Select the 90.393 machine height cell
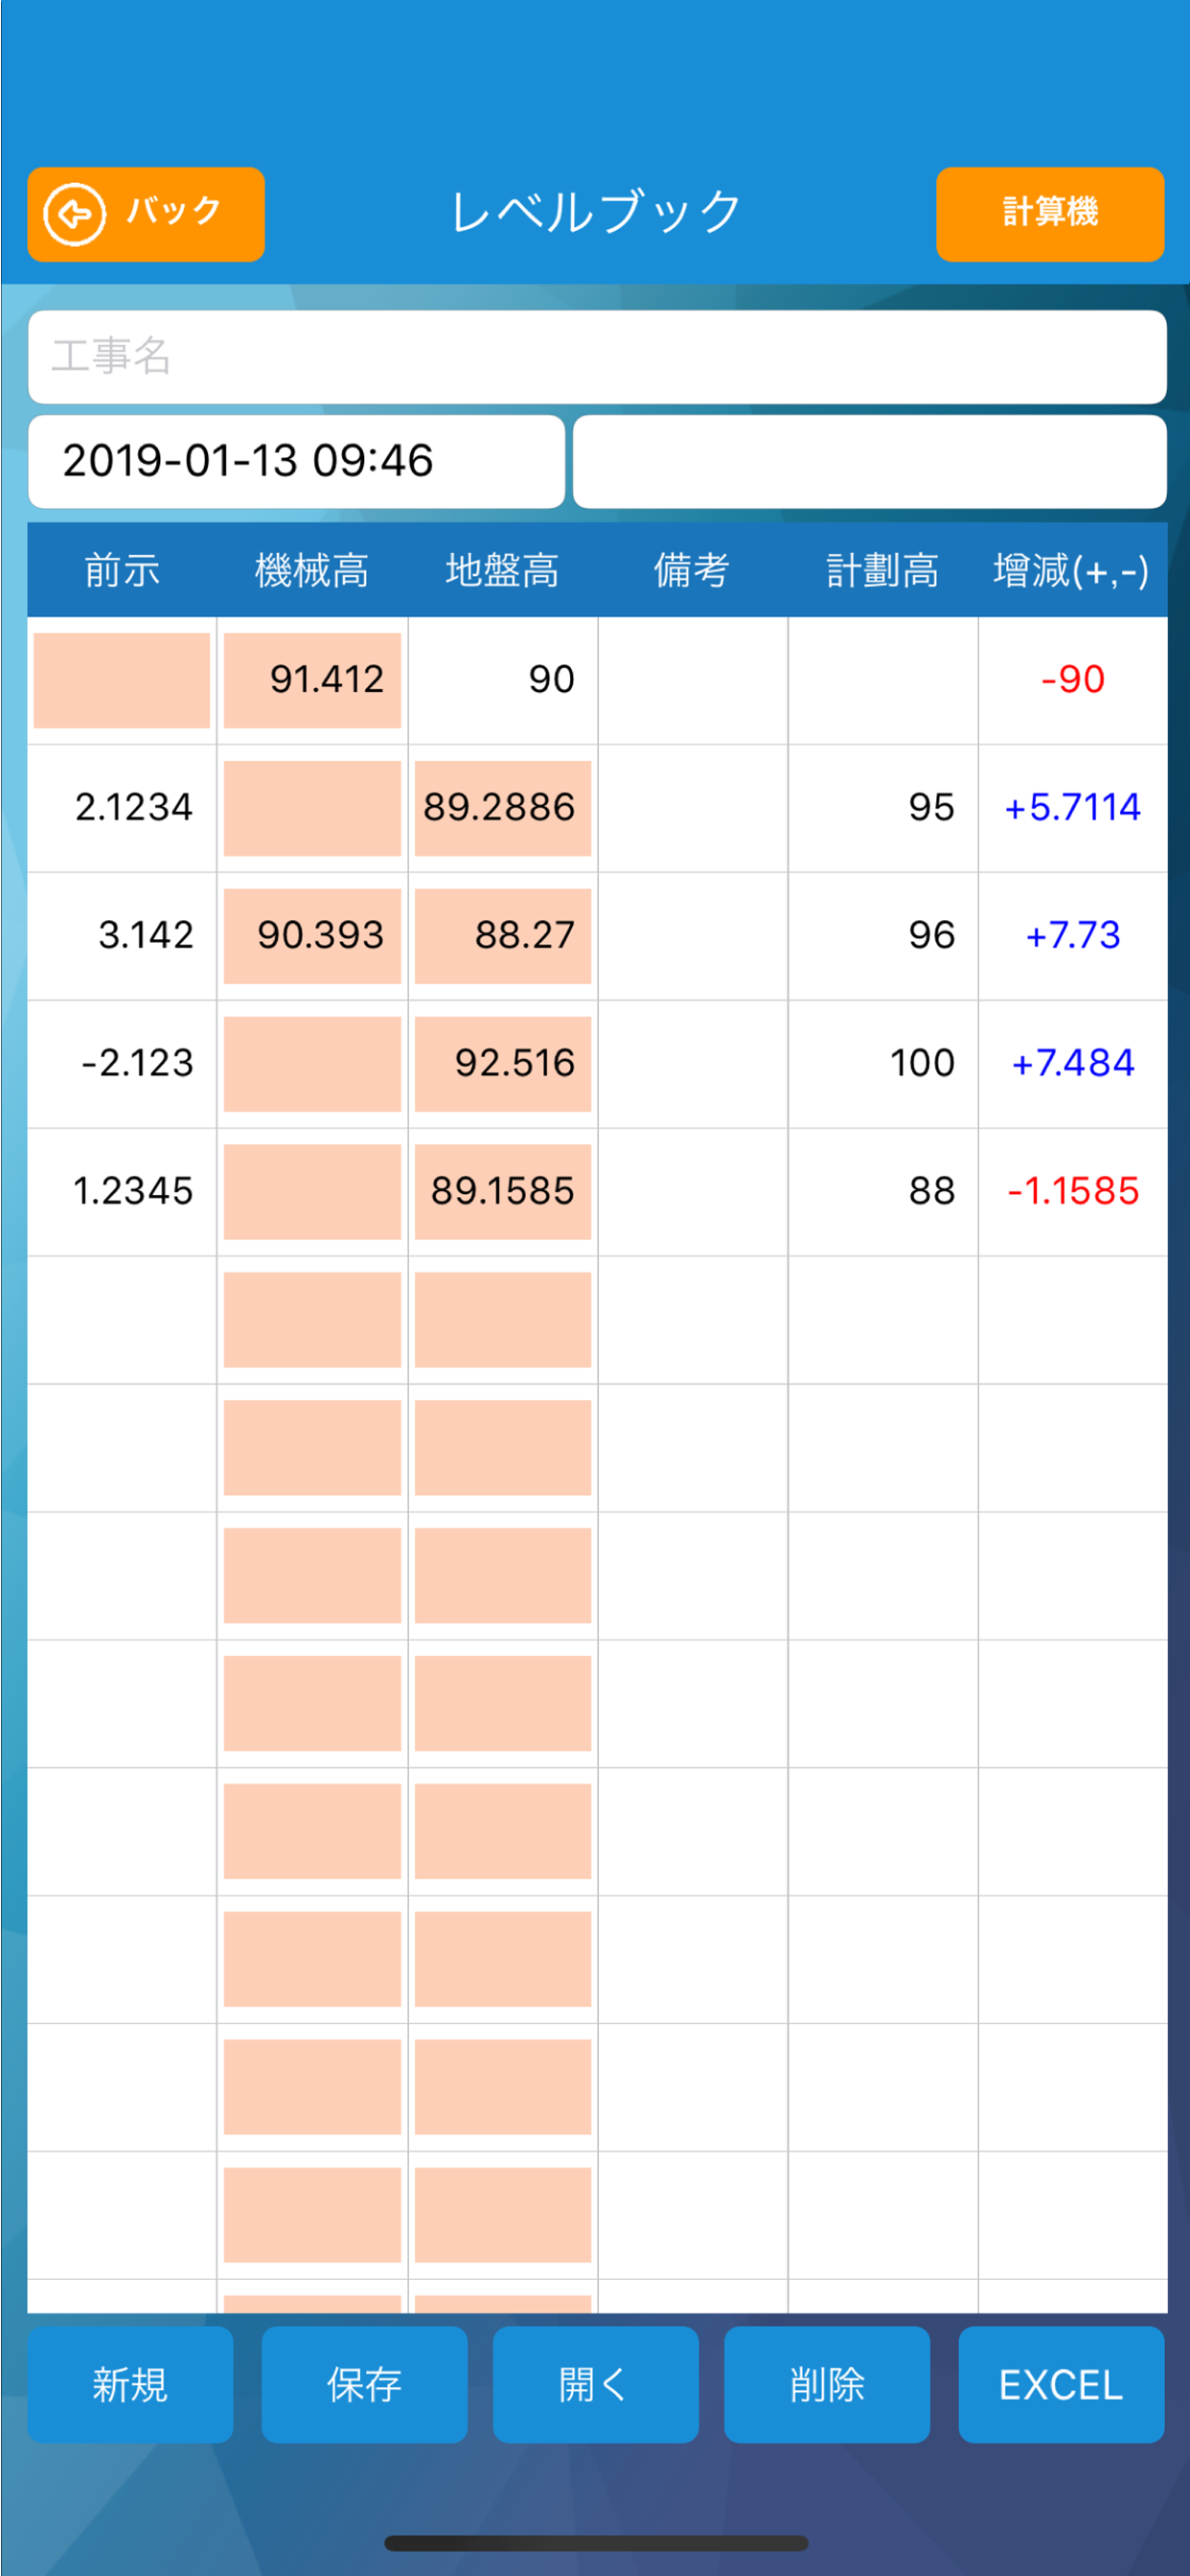The height and width of the screenshot is (2576, 1190). (x=312, y=936)
